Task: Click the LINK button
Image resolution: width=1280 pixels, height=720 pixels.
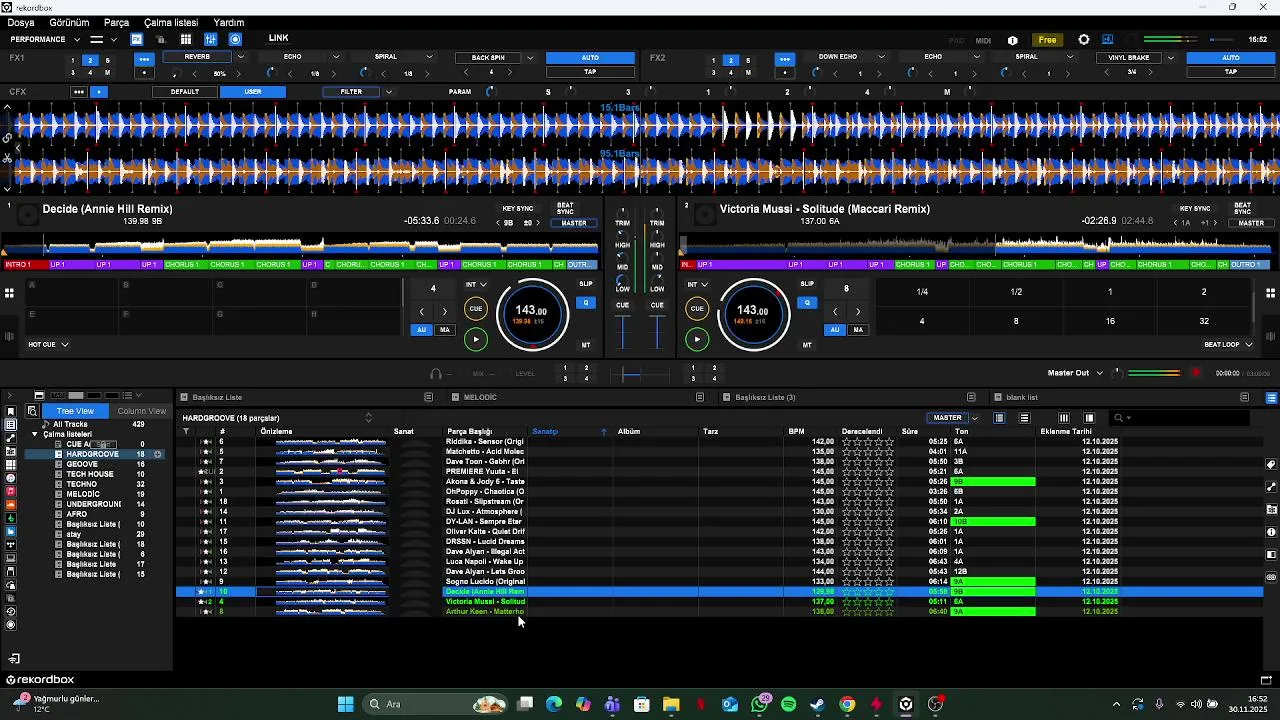Action: coord(278,39)
